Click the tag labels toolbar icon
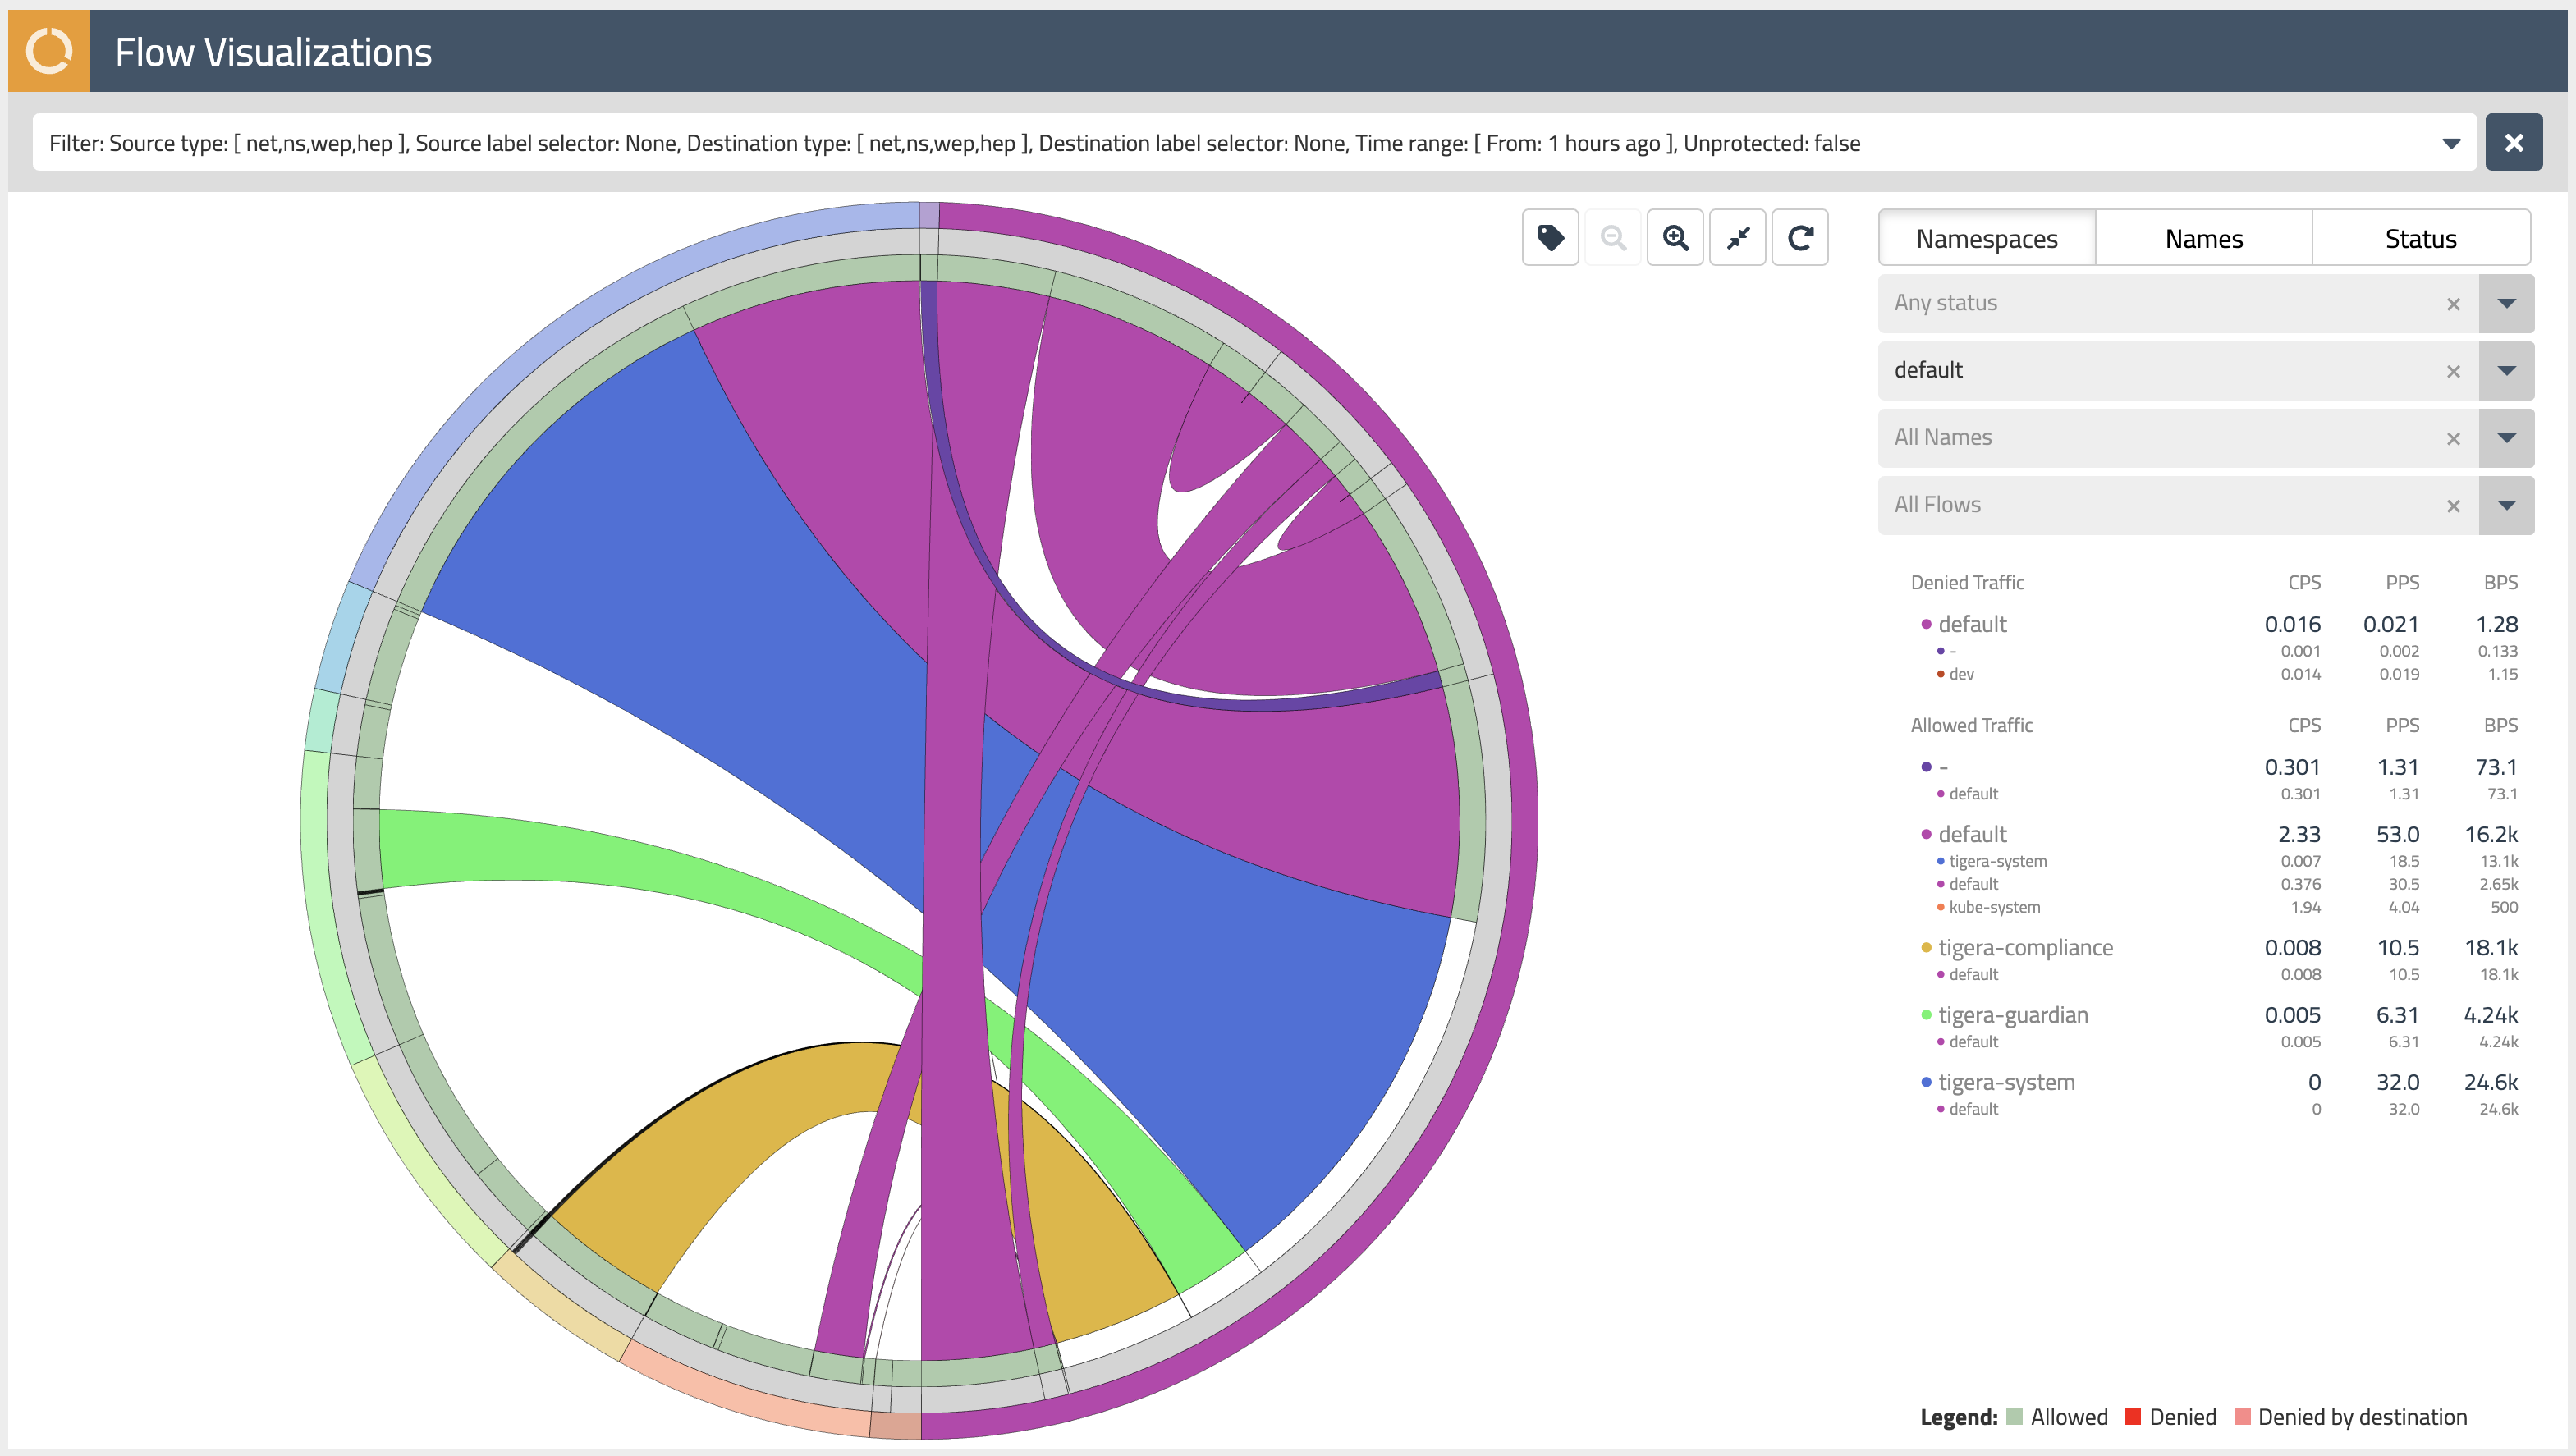 pyautogui.click(x=1550, y=238)
